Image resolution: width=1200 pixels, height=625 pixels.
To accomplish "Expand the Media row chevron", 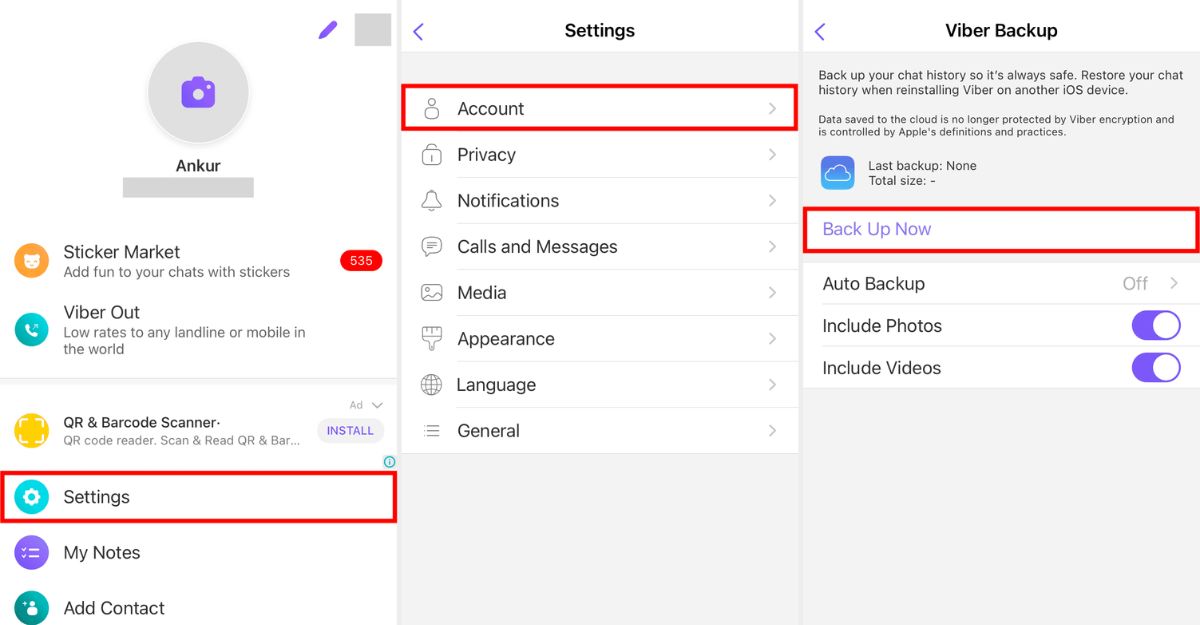I will [772, 293].
